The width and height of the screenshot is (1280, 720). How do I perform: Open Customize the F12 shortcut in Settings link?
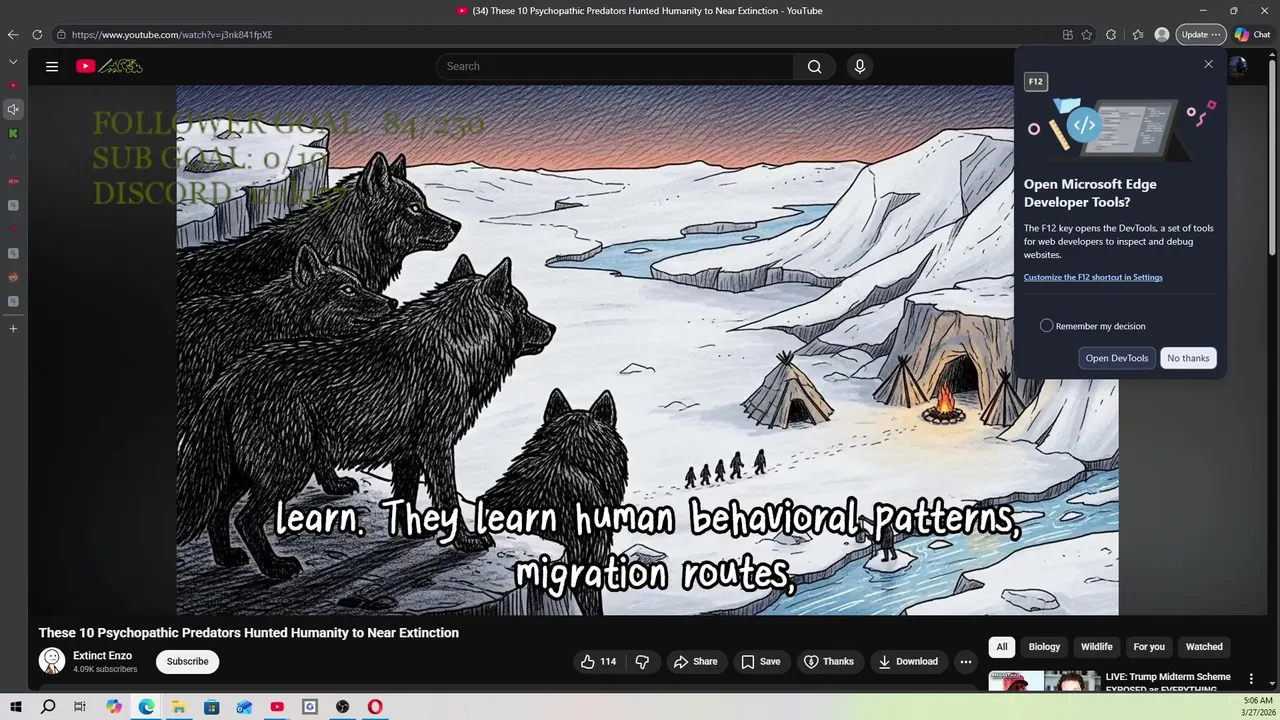pos(1093,277)
